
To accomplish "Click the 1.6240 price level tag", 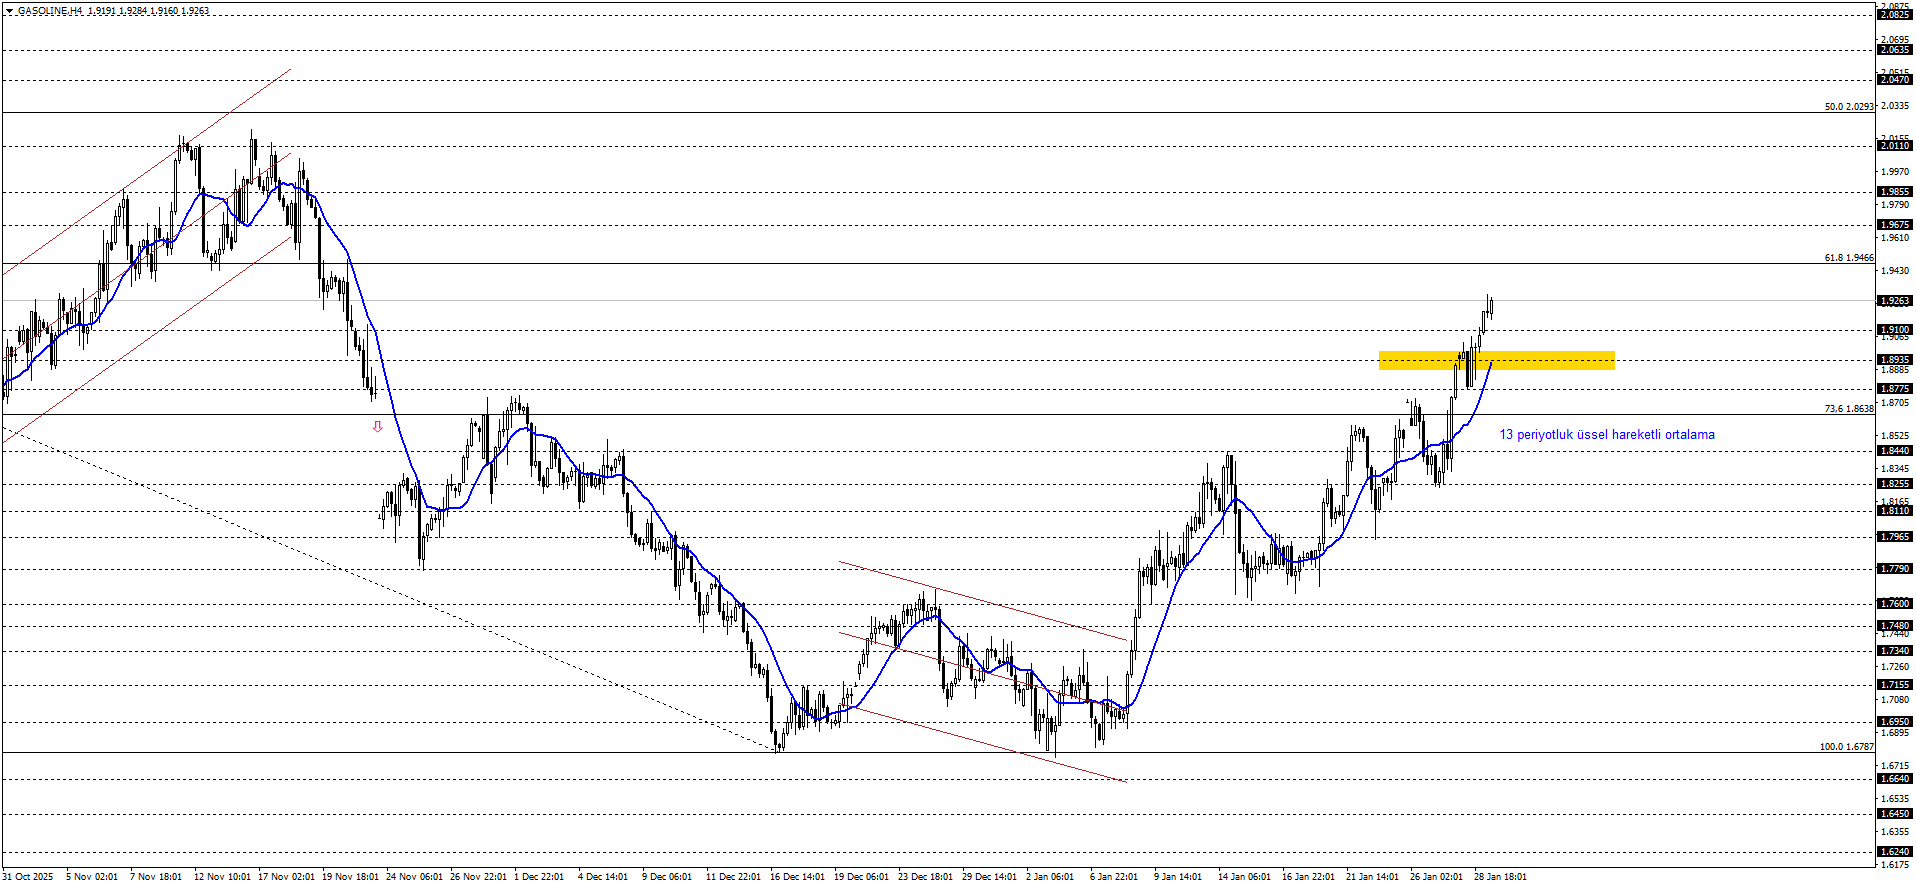I will (x=1895, y=852).
